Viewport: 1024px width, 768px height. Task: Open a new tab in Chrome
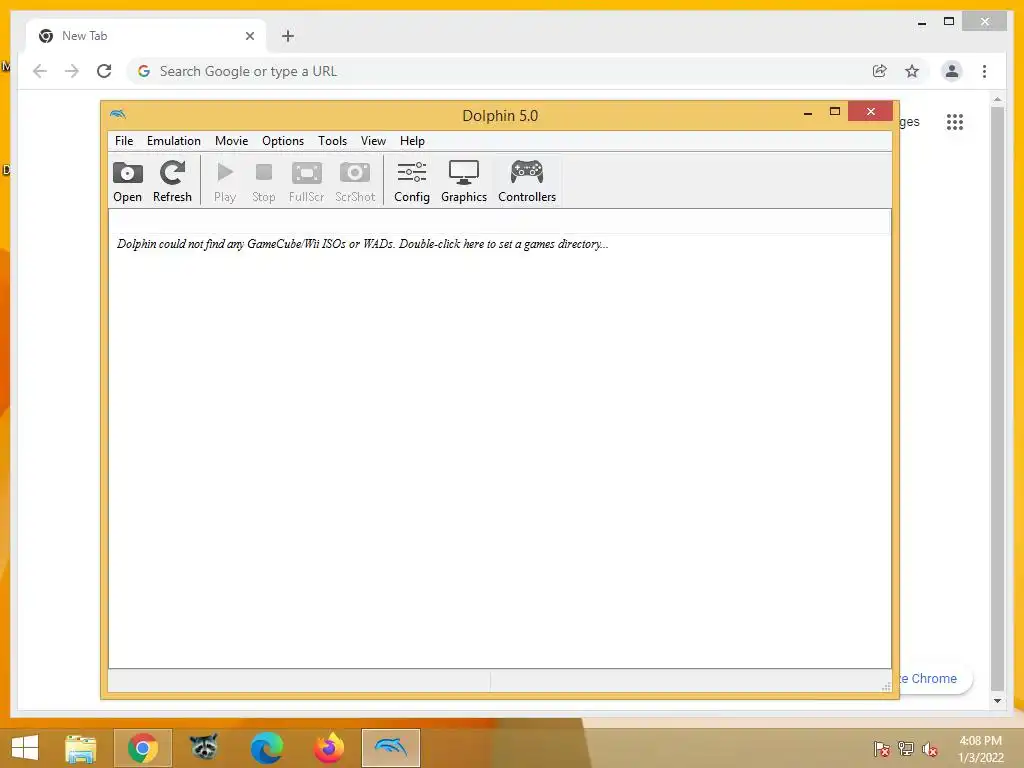click(288, 36)
